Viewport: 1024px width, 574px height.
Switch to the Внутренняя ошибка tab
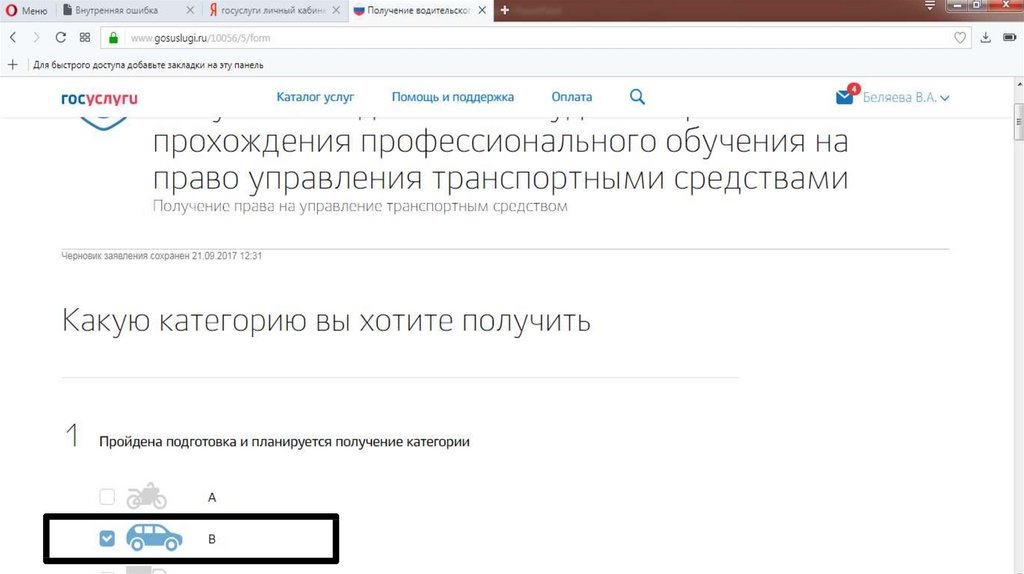pos(140,10)
